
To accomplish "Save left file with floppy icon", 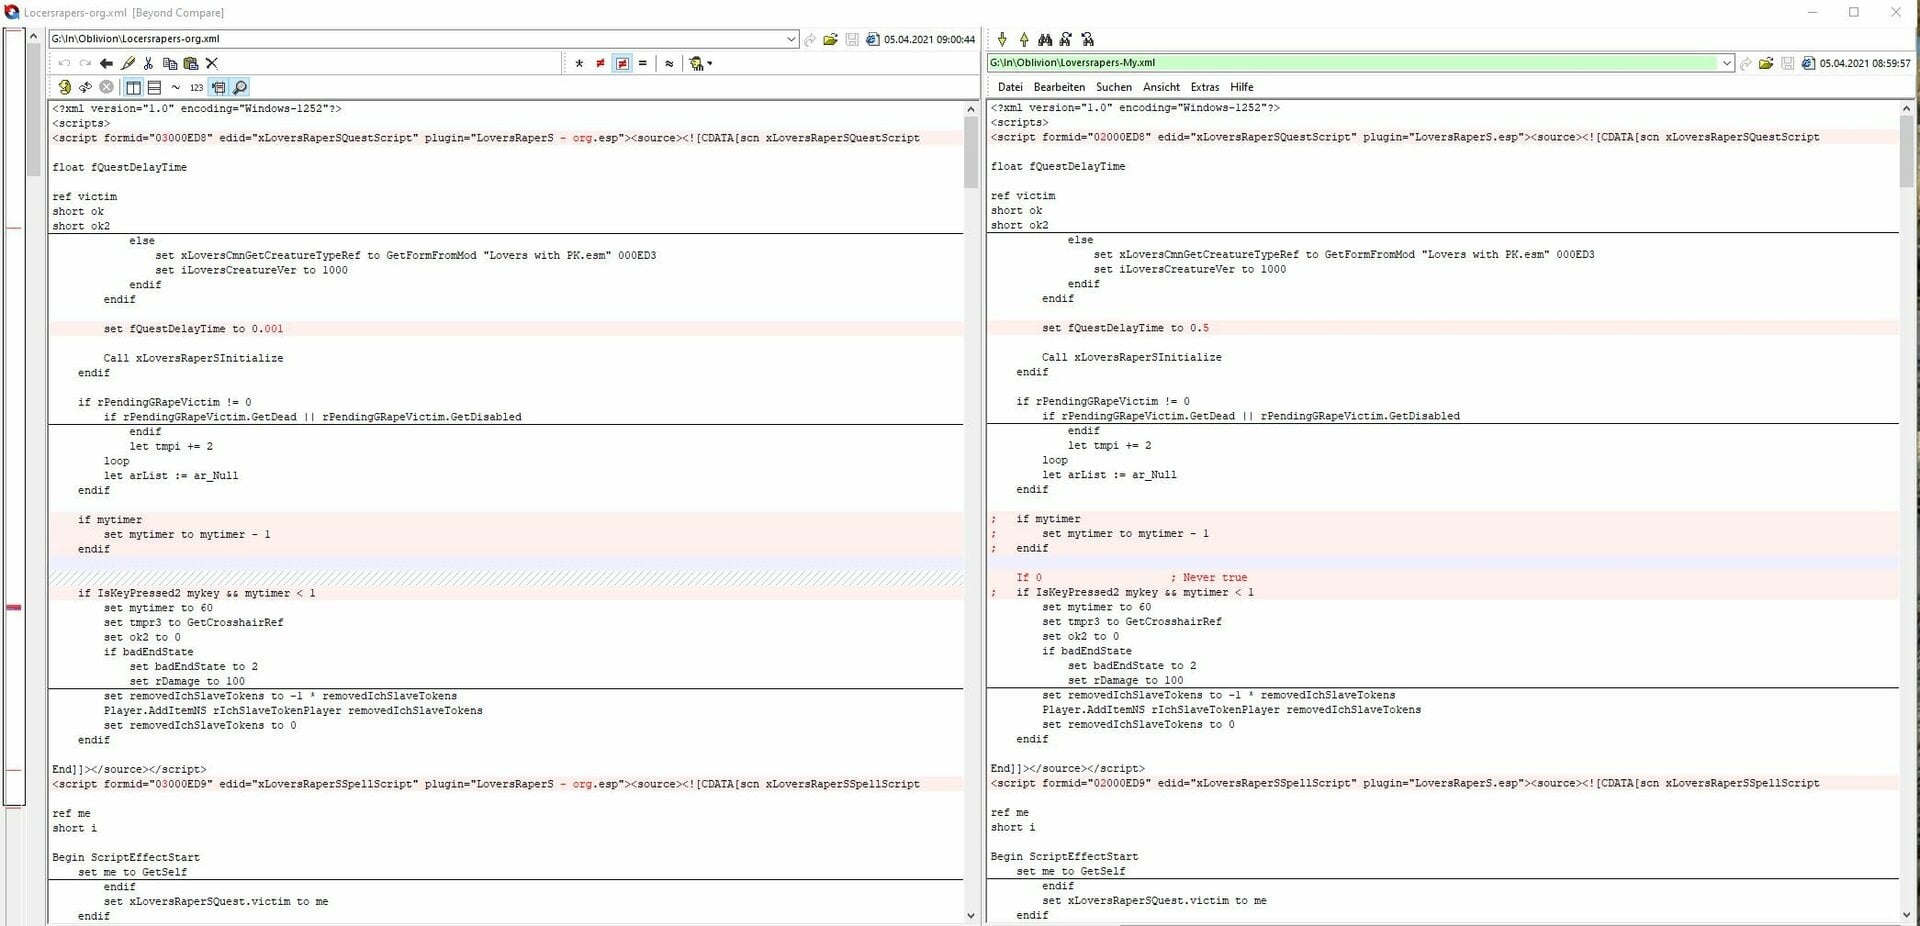I will [x=852, y=39].
